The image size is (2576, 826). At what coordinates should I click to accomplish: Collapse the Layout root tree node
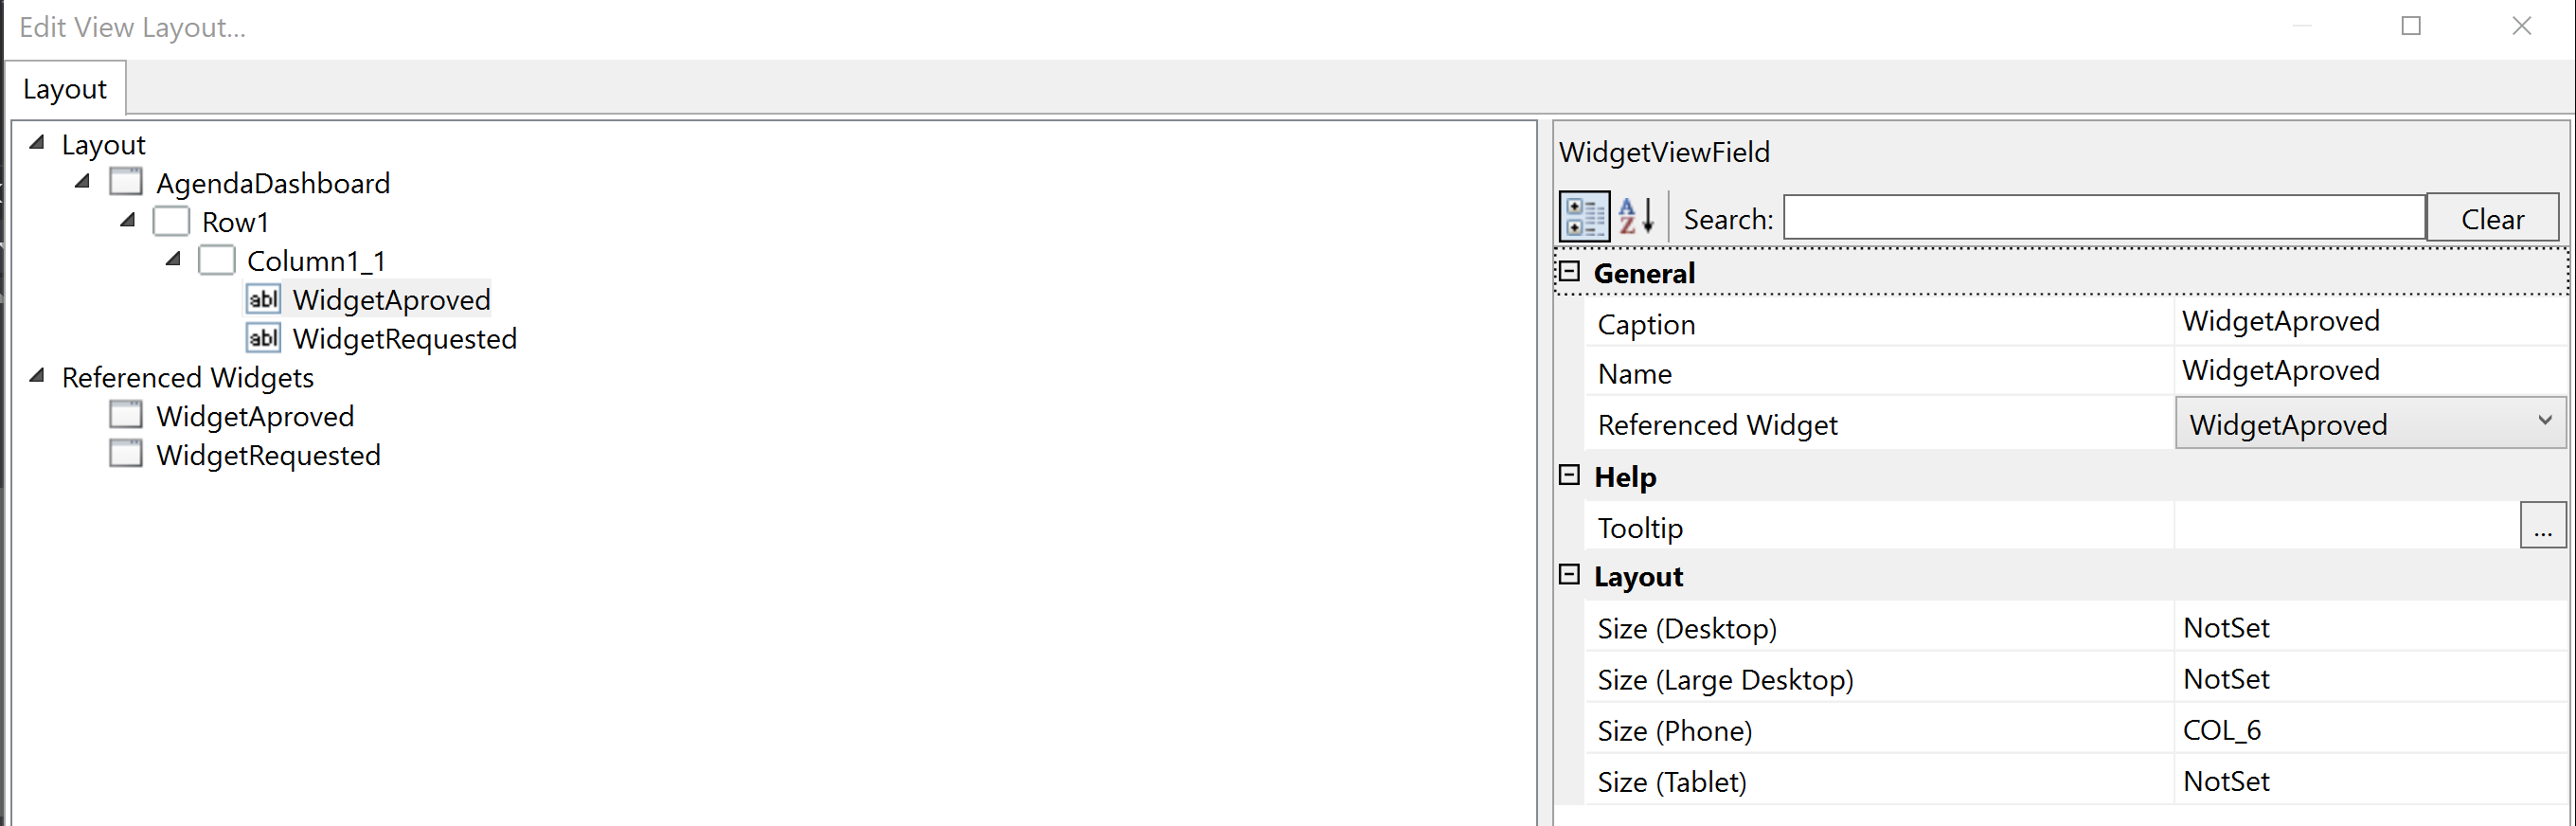point(38,143)
